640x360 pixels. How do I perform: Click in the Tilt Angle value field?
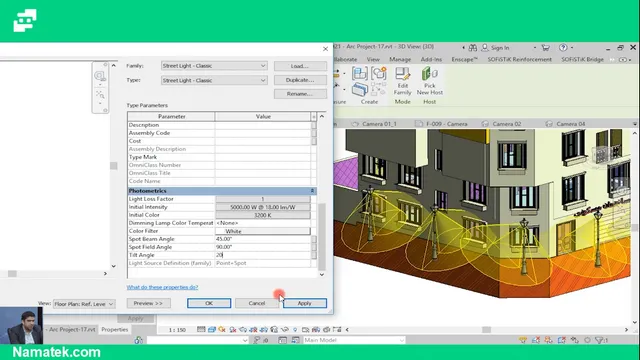click(263, 255)
